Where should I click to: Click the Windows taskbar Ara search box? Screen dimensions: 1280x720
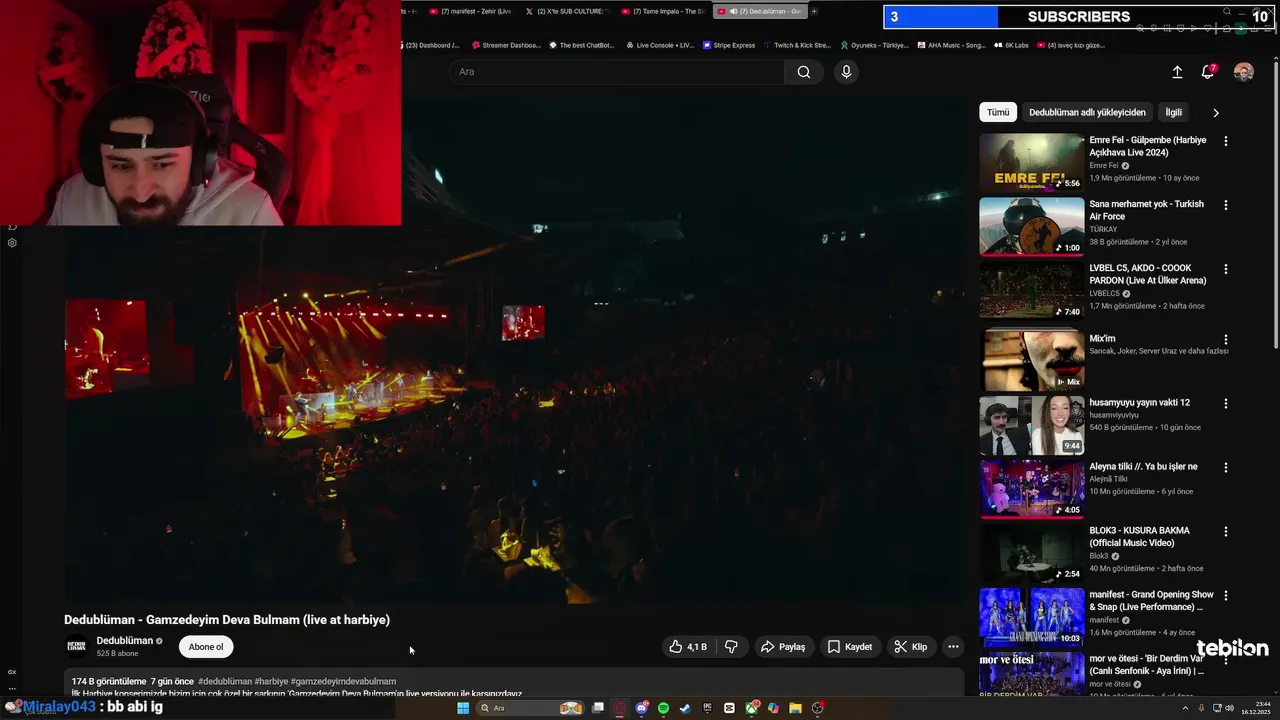point(530,708)
